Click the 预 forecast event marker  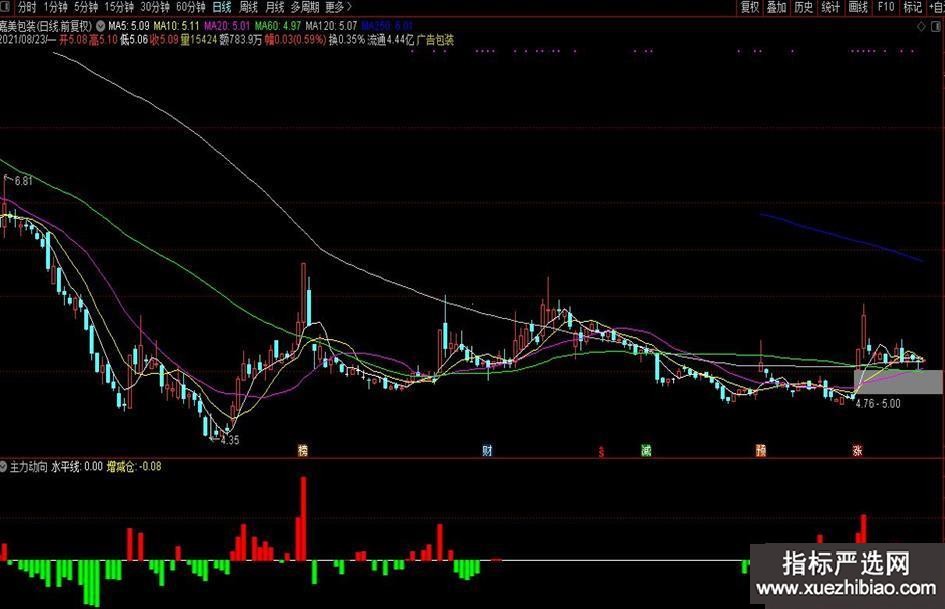tap(761, 450)
